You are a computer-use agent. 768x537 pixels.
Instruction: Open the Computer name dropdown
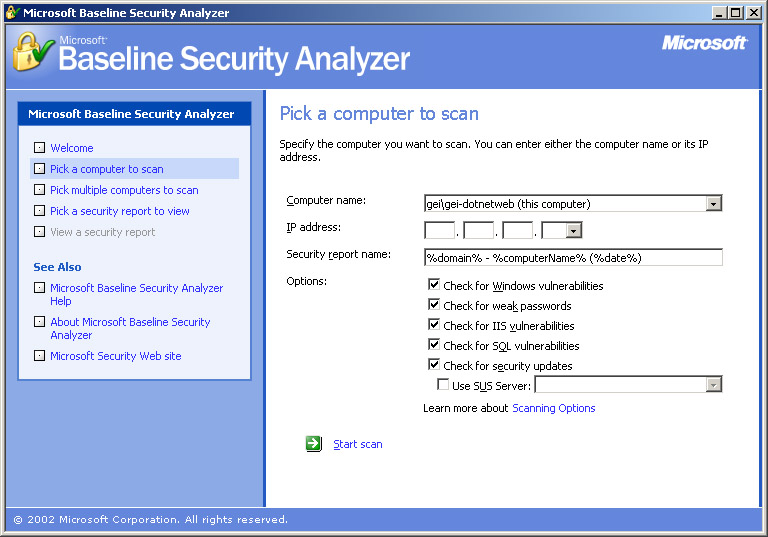713,204
